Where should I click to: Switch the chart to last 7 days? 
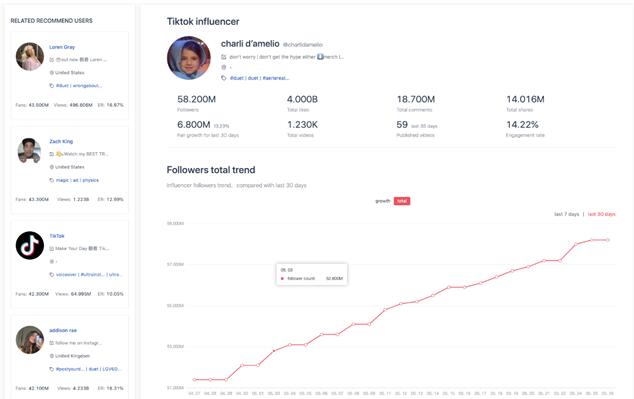[566, 214]
